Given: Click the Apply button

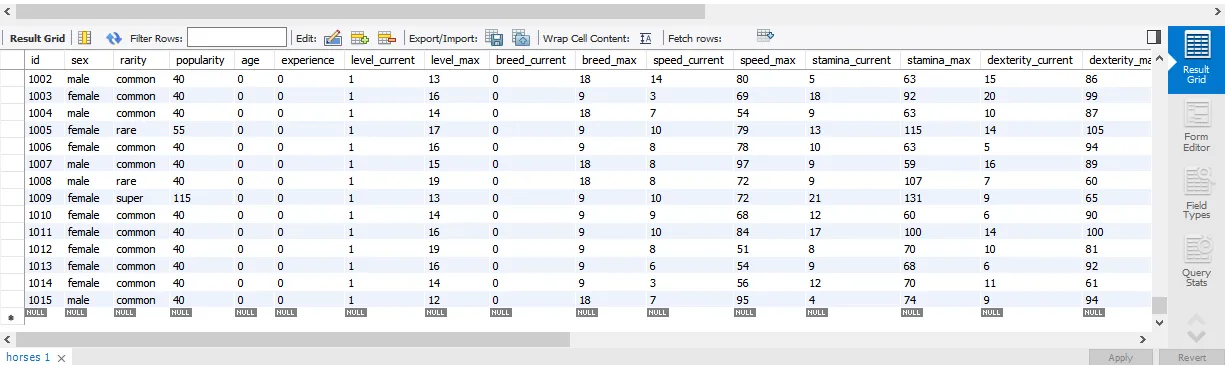Looking at the screenshot, I should (1121, 357).
